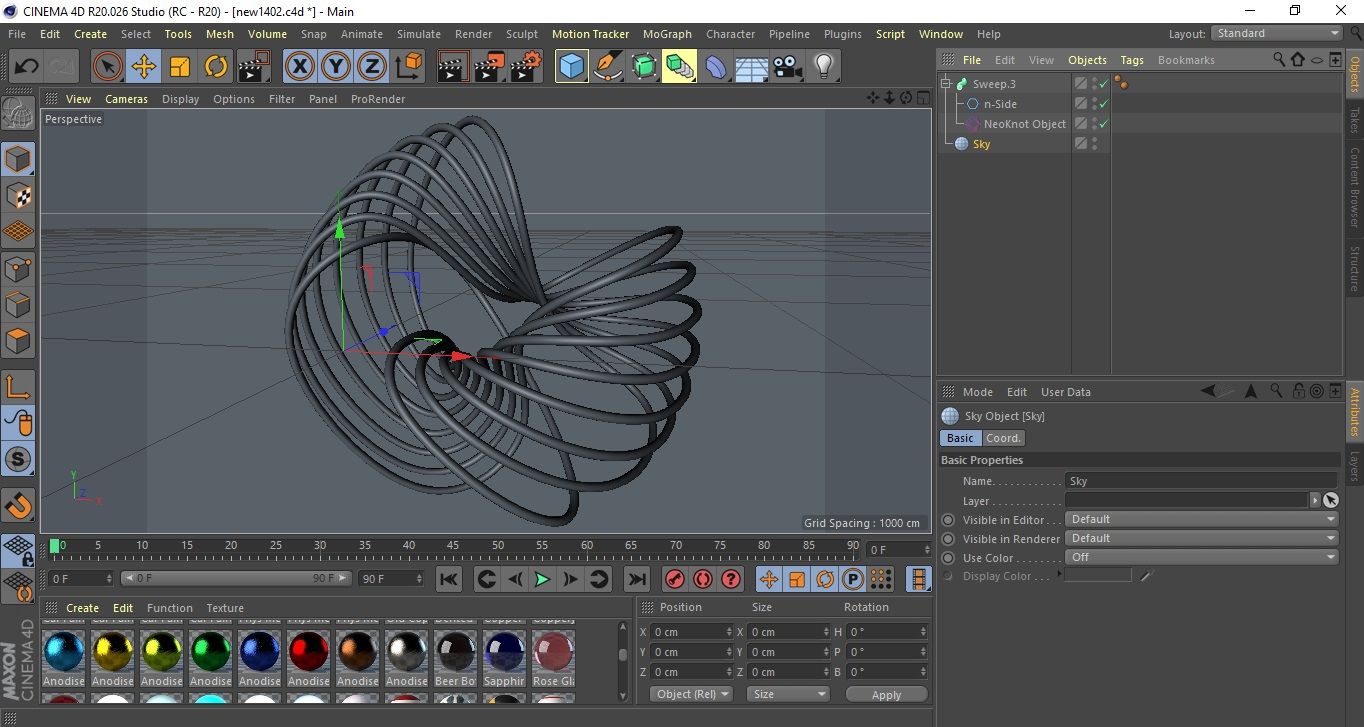Open Visible in Editor dropdown

[1203, 519]
